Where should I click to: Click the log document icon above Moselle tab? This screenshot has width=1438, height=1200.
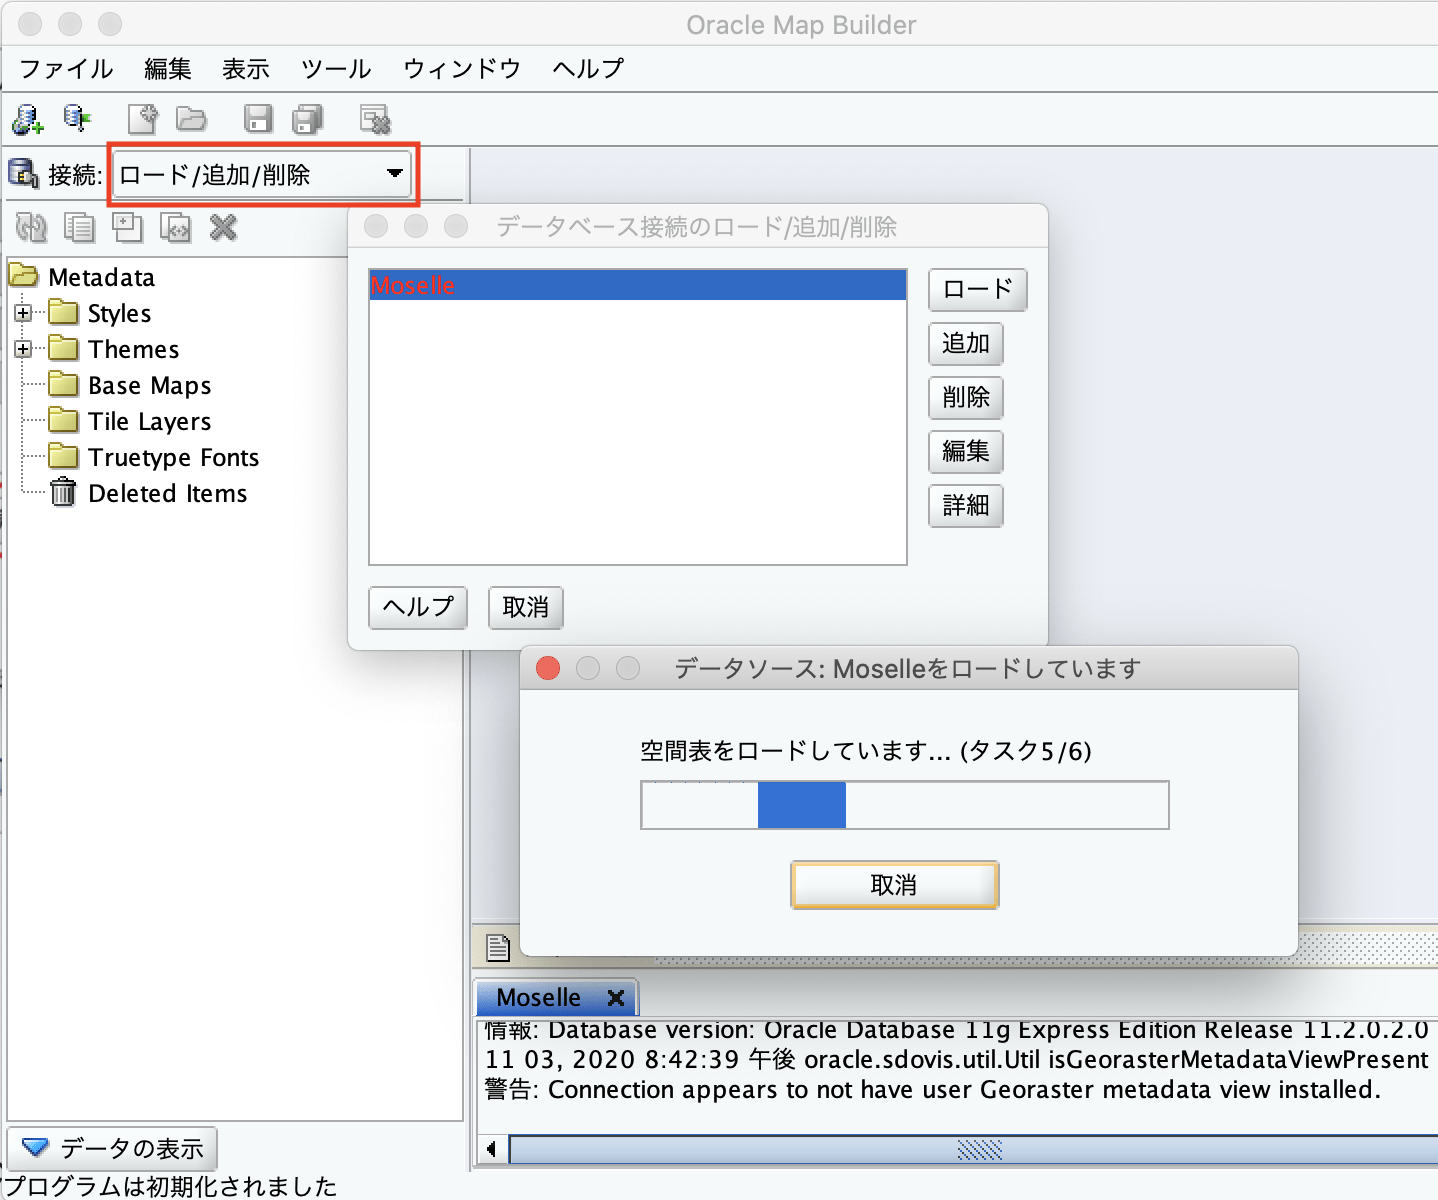coord(497,946)
